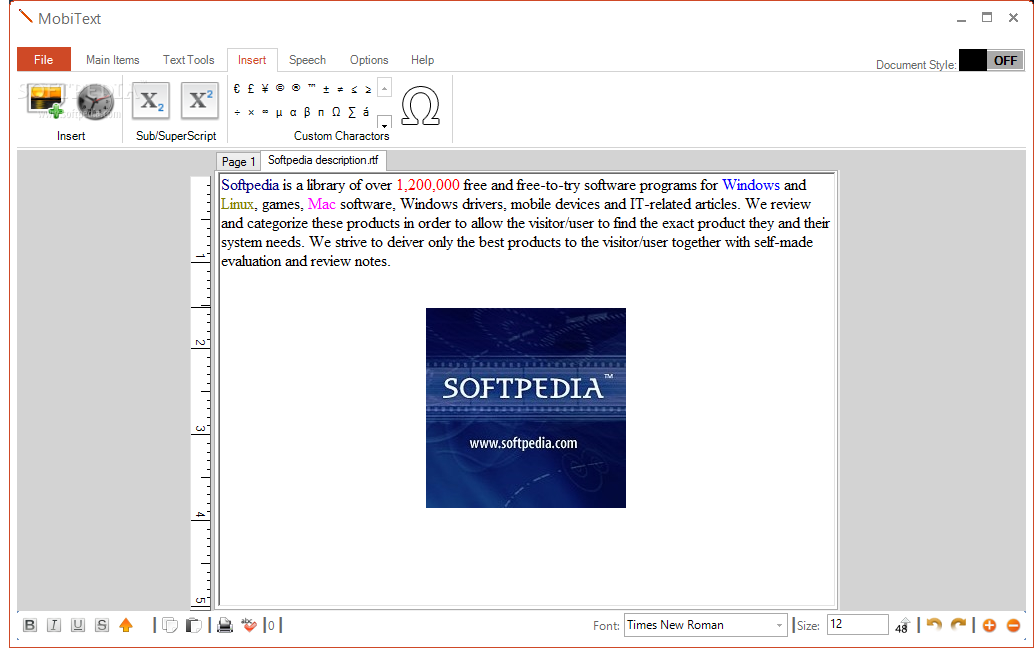Switch to the Text Tools tab
Screen dimensions: 1034x648
189,60
